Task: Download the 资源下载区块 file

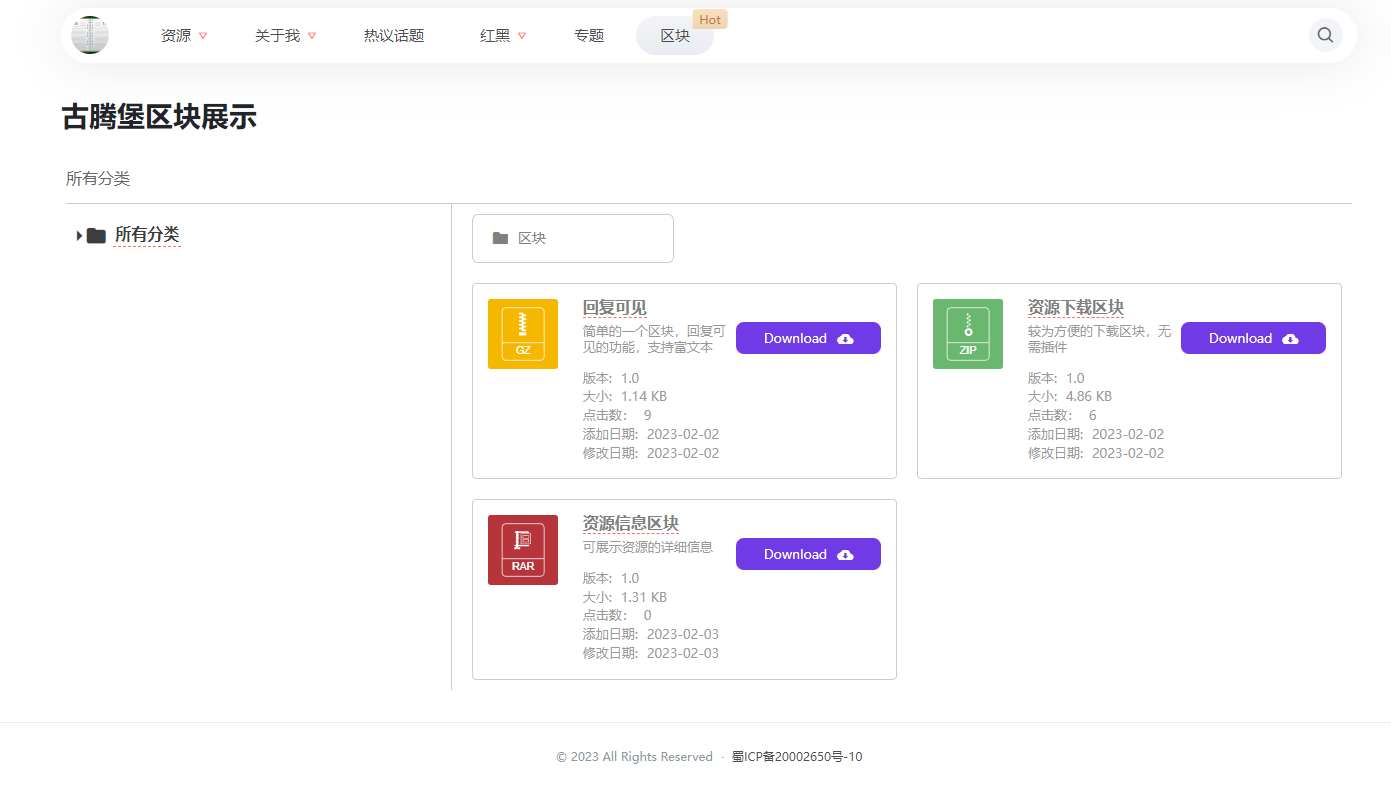Action: pyautogui.click(x=1253, y=338)
